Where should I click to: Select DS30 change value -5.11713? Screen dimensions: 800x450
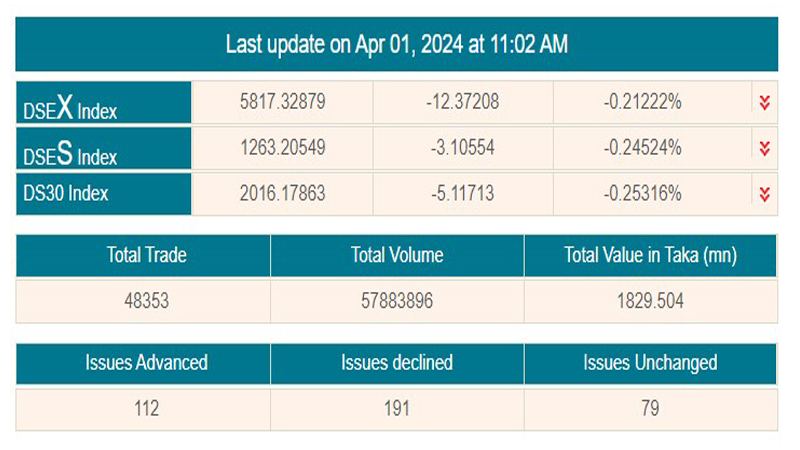tap(461, 194)
